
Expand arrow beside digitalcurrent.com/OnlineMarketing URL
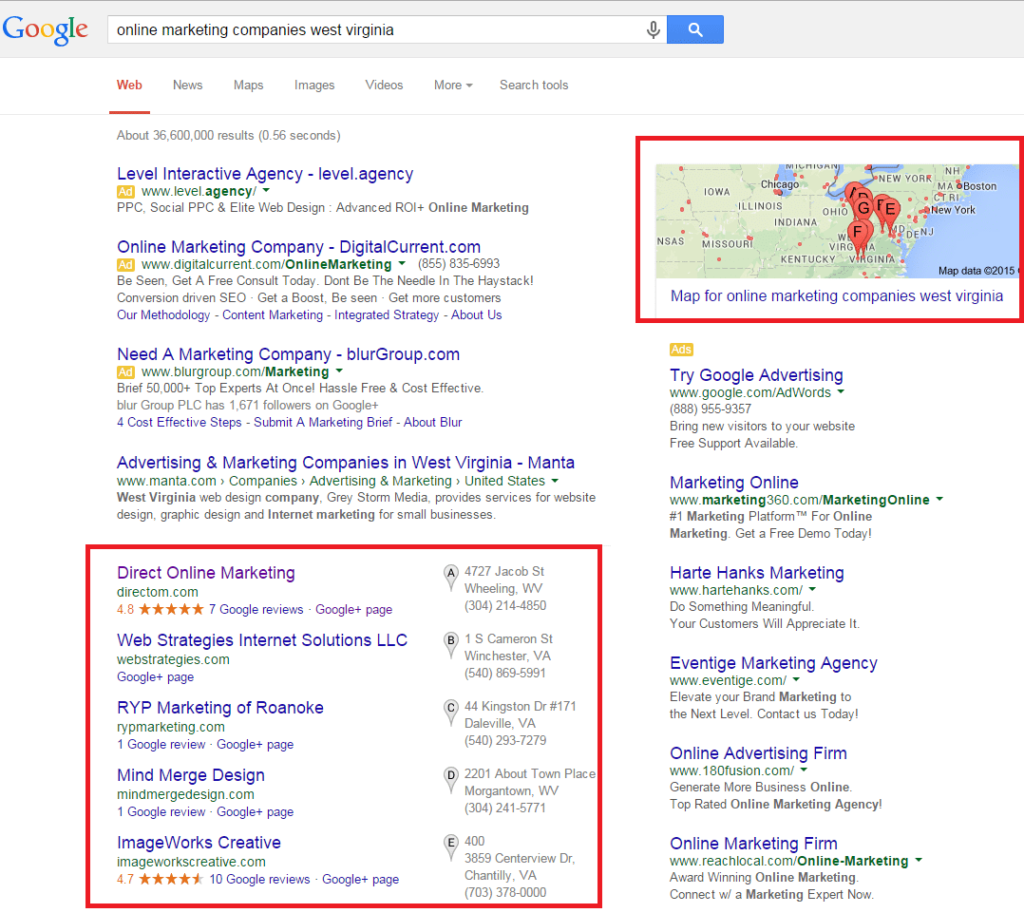point(402,264)
